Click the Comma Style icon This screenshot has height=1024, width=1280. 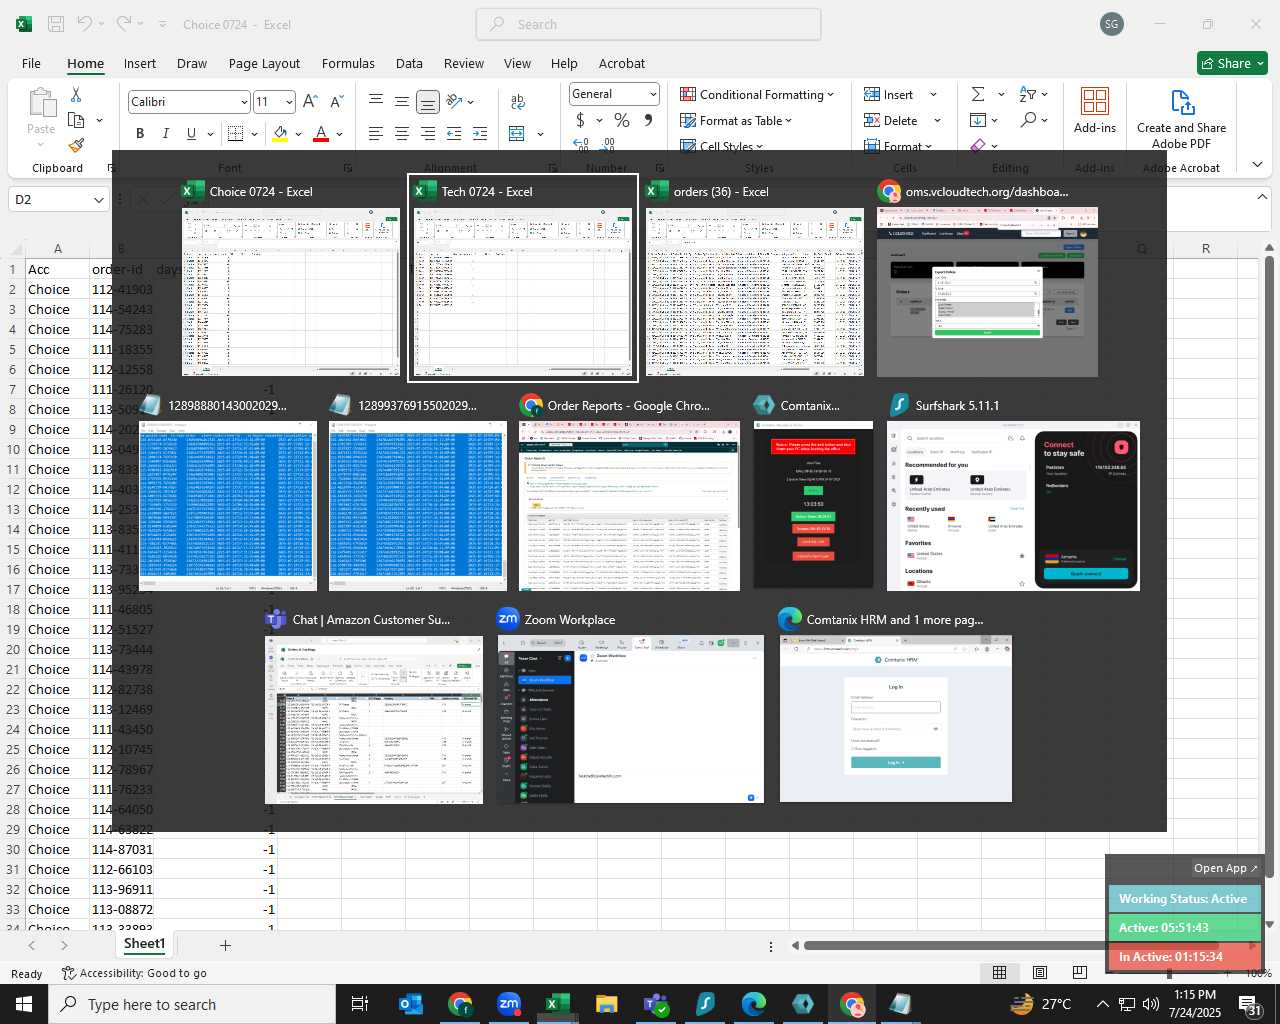[x=648, y=120]
